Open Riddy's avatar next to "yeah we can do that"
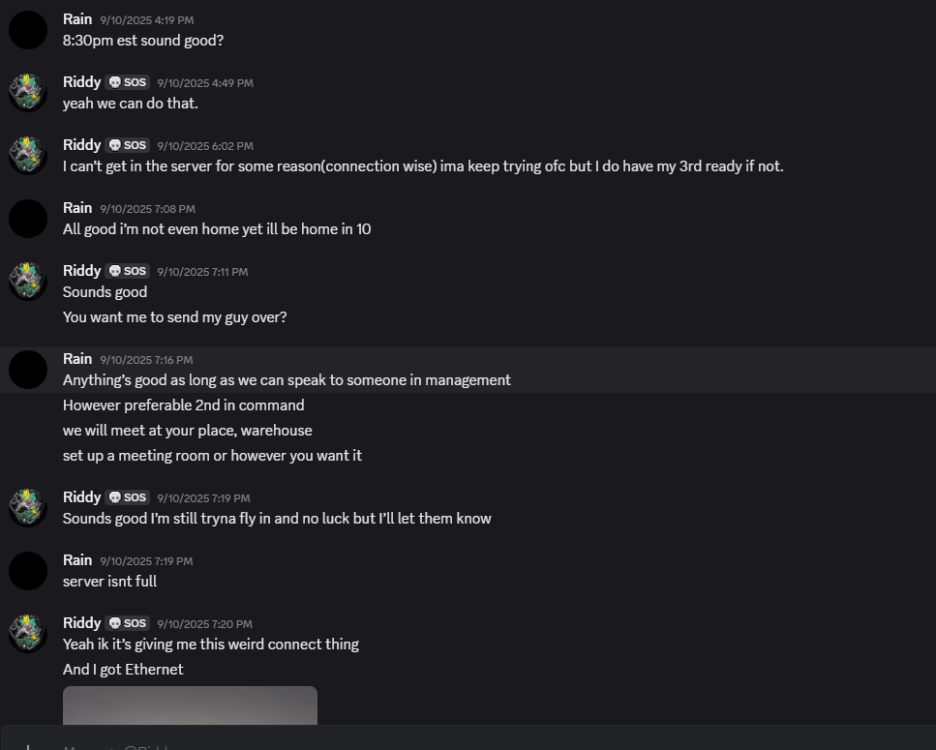The width and height of the screenshot is (936, 750). coord(28,92)
